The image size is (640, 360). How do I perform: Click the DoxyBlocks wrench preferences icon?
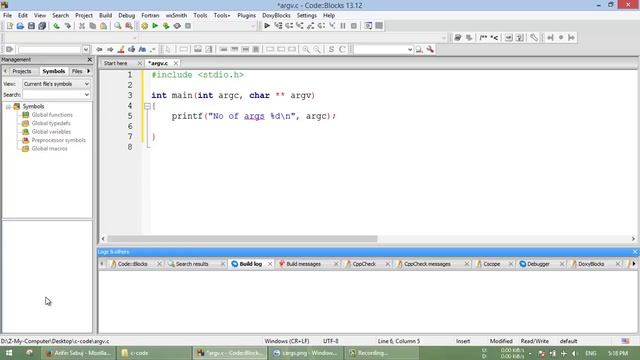pos(534,38)
